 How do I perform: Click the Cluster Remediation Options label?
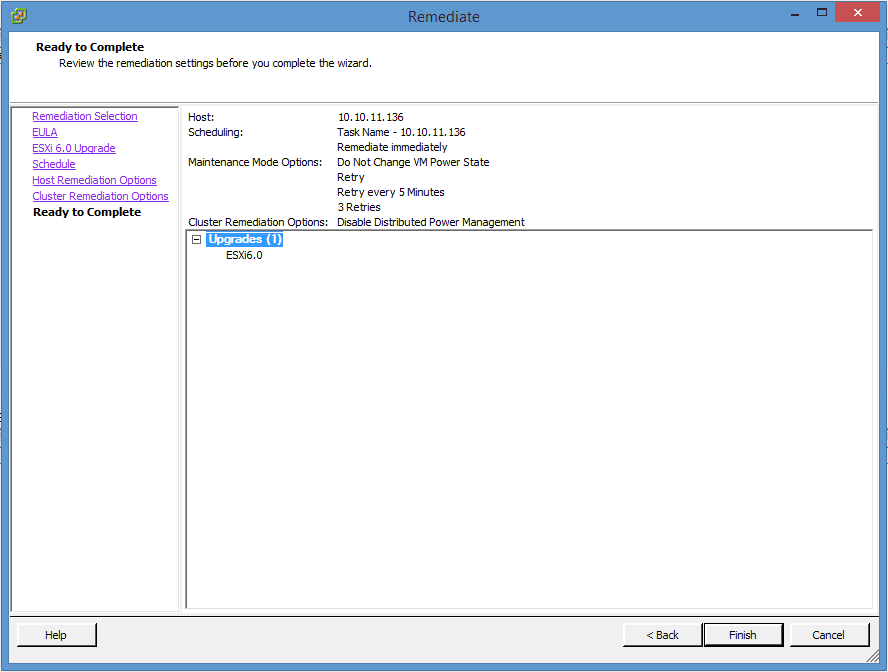258,222
